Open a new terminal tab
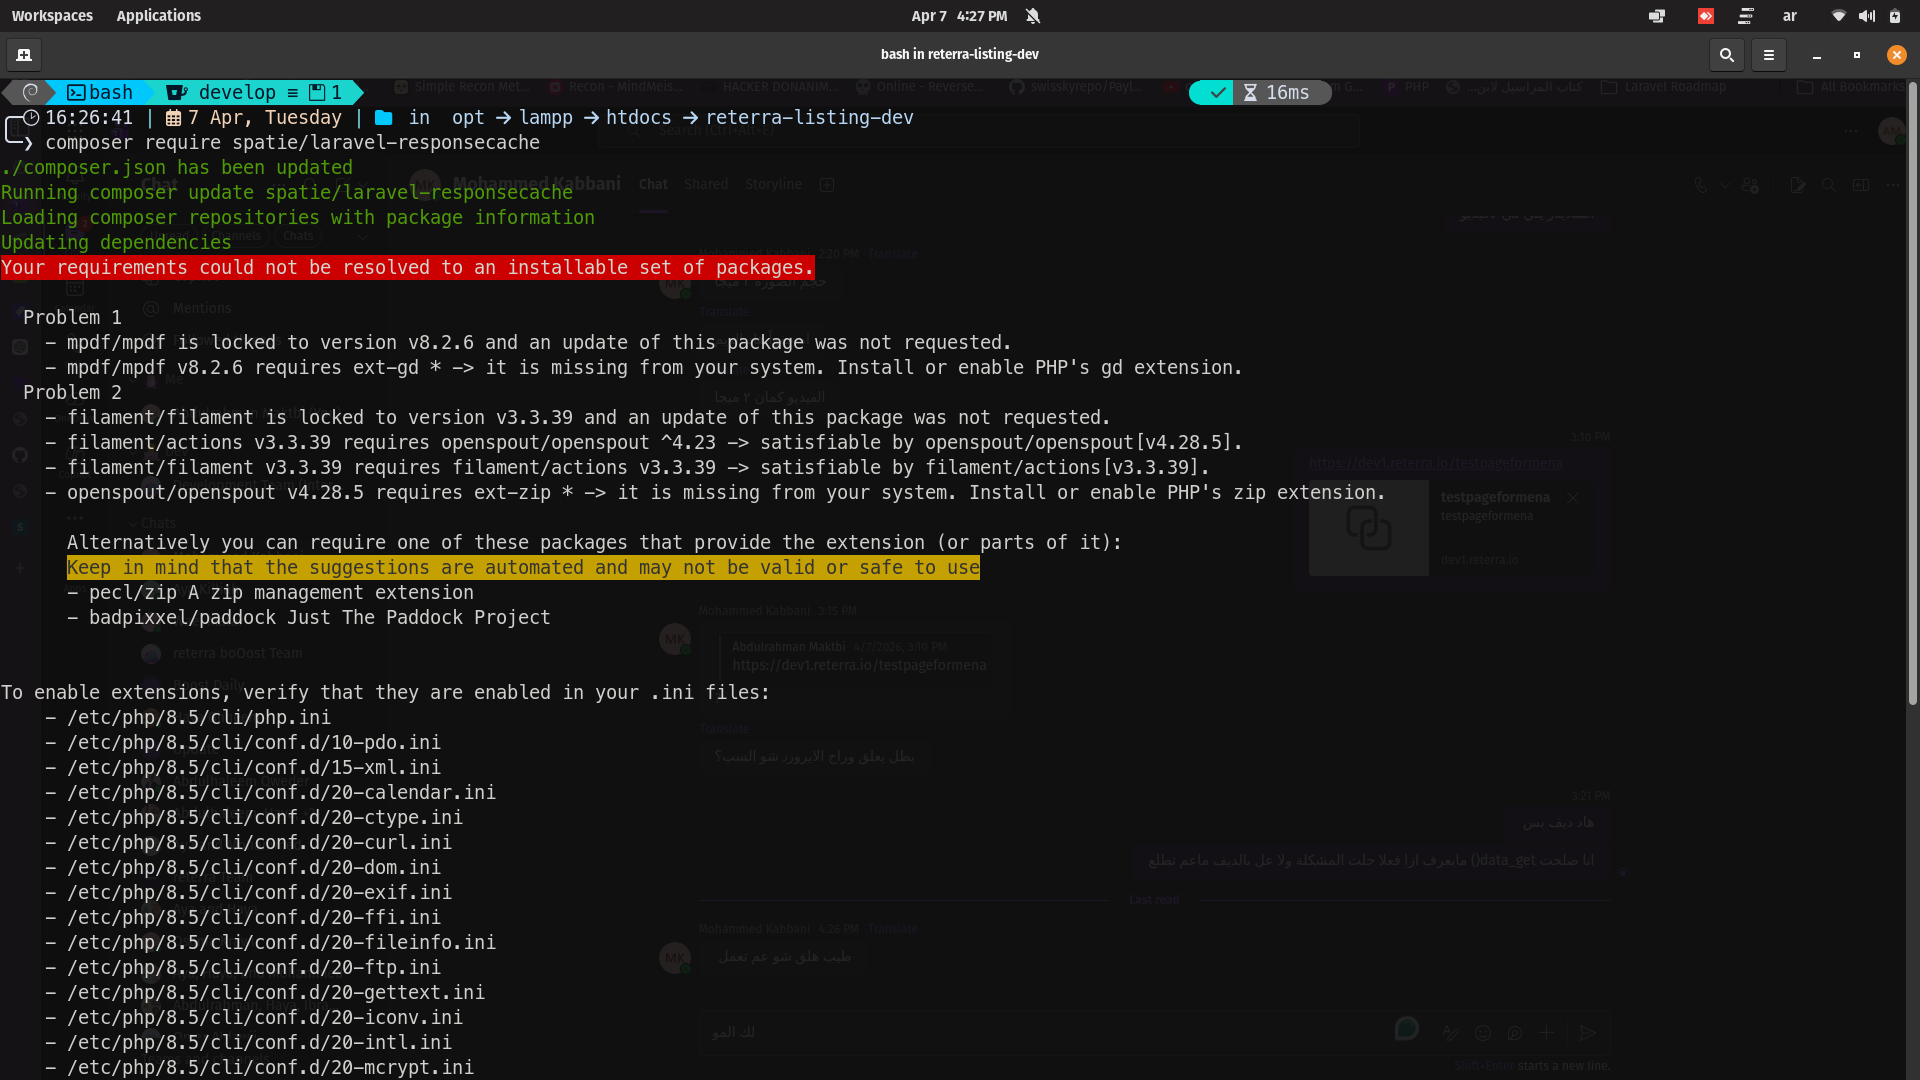The width and height of the screenshot is (1920, 1080). (x=24, y=55)
